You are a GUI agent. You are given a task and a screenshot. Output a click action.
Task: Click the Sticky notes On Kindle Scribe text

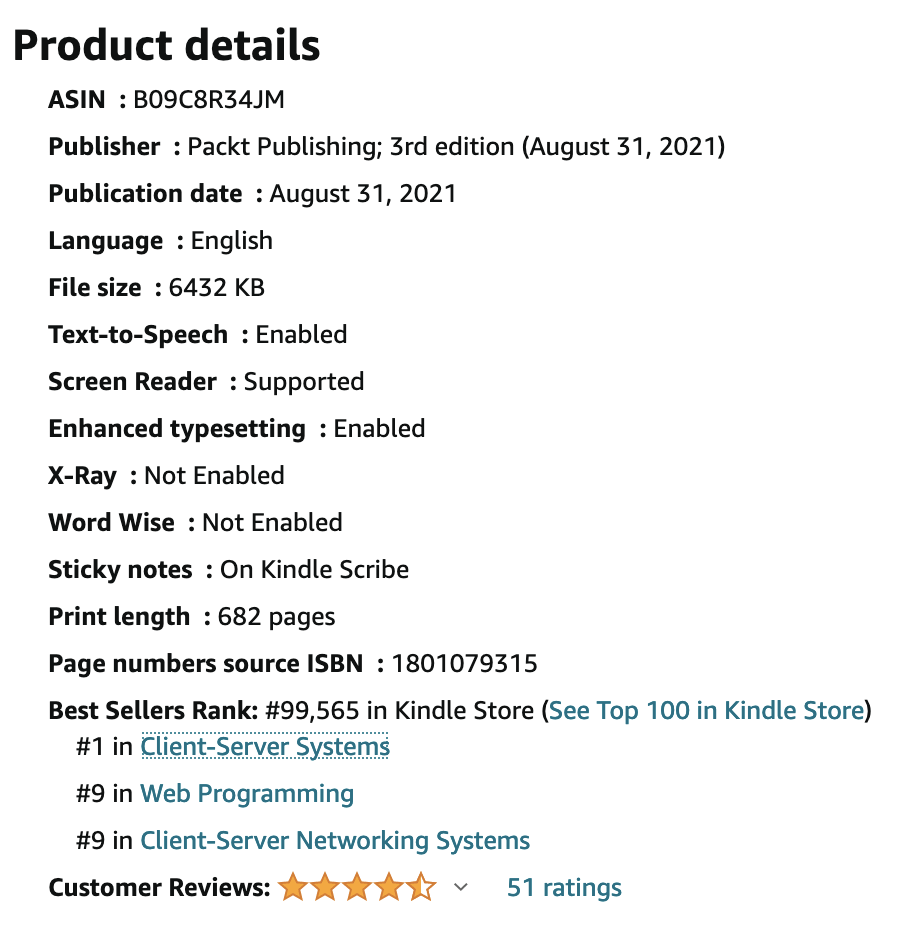click(229, 570)
